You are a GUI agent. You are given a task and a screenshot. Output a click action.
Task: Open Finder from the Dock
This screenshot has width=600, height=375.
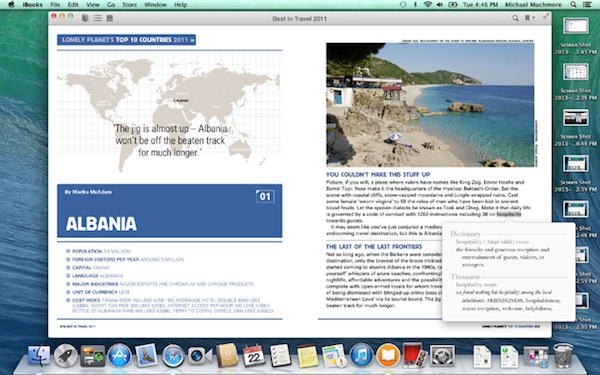39,355
